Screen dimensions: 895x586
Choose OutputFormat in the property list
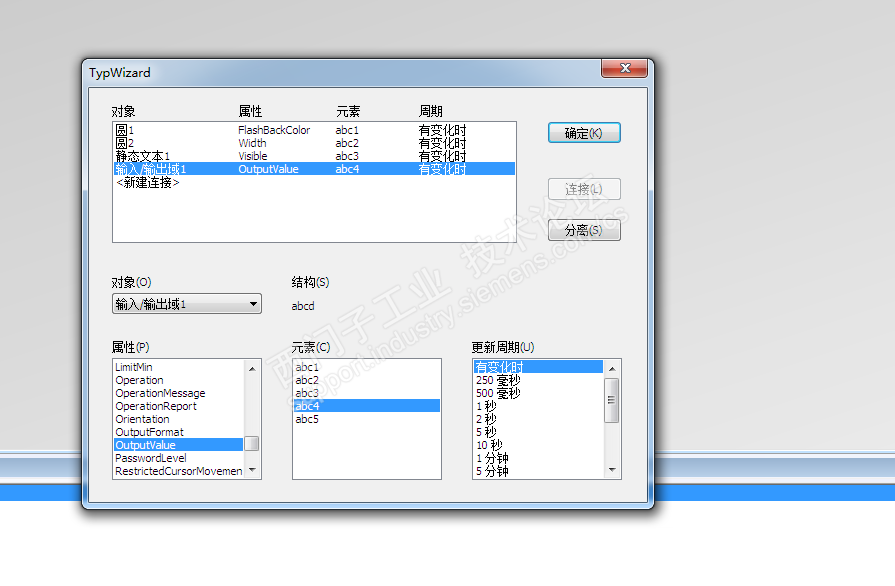(x=179, y=432)
